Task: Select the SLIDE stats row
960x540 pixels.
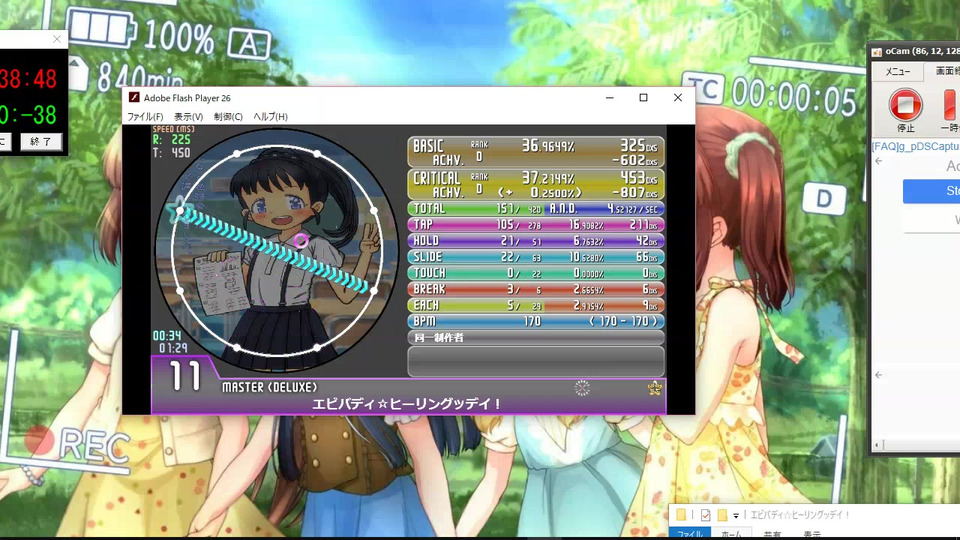Action: pos(536,257)
